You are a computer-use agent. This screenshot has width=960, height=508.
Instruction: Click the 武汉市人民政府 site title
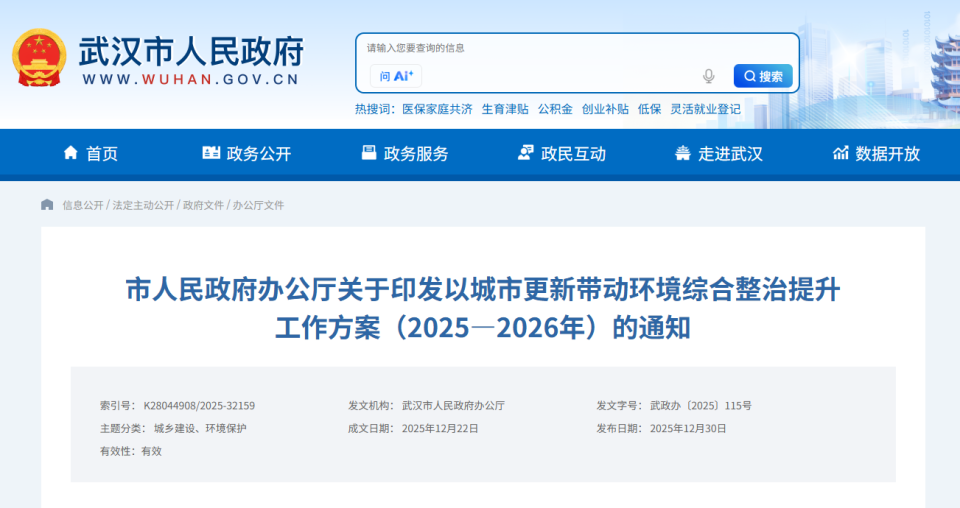(191, 51)
